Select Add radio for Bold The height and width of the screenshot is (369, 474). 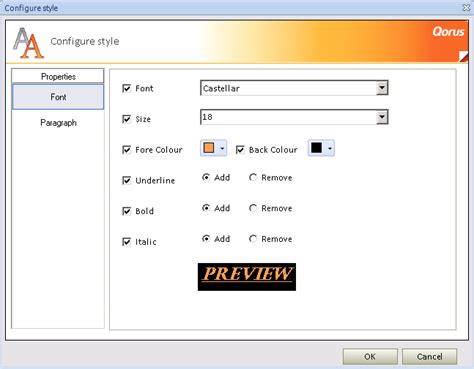[206, 208]
